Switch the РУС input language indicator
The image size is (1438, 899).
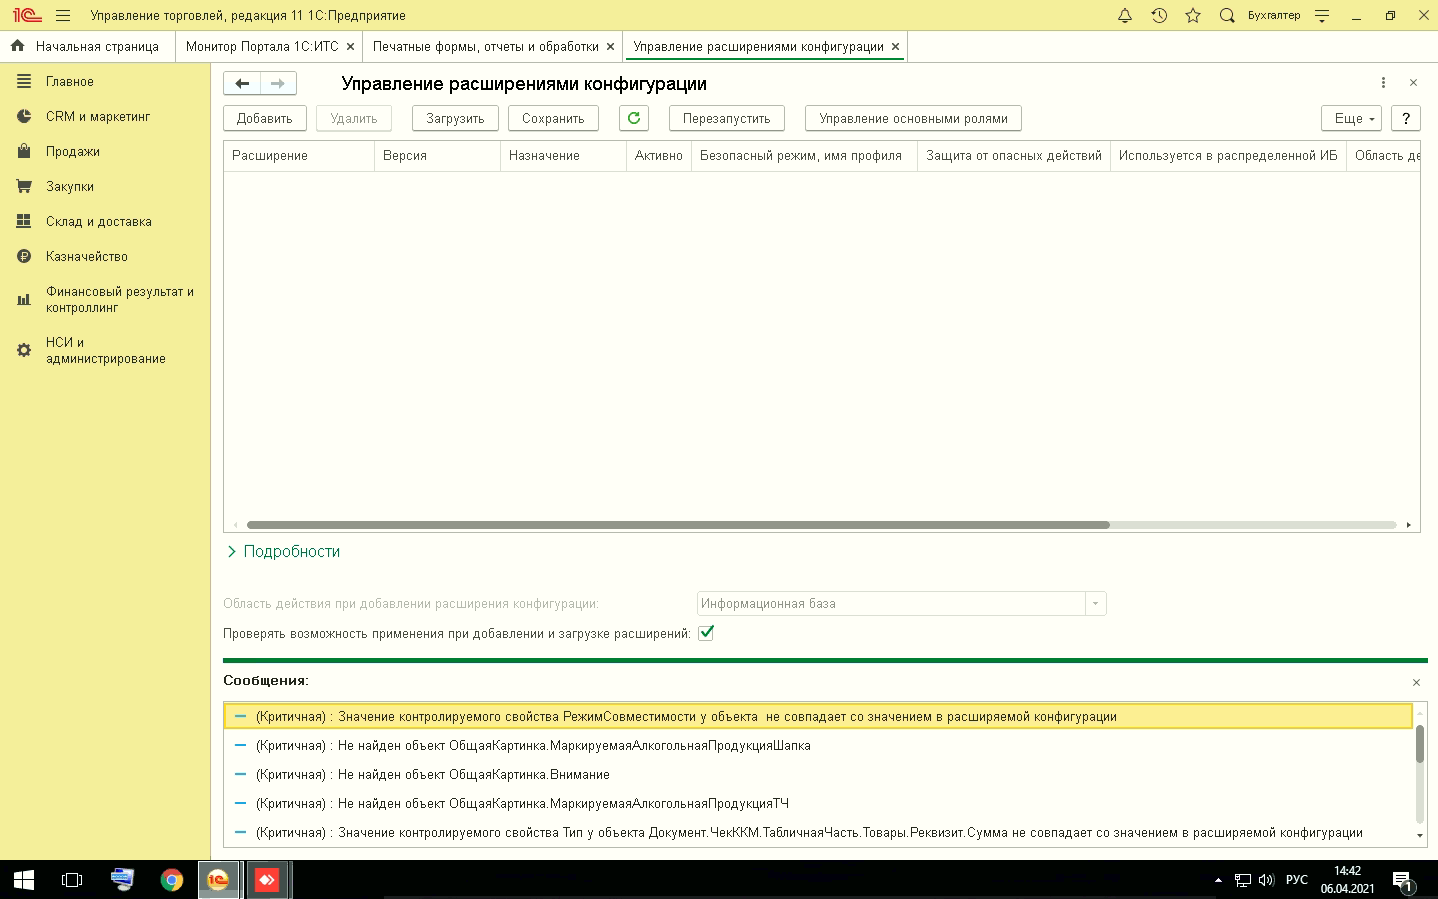(x=1297, y=880)
